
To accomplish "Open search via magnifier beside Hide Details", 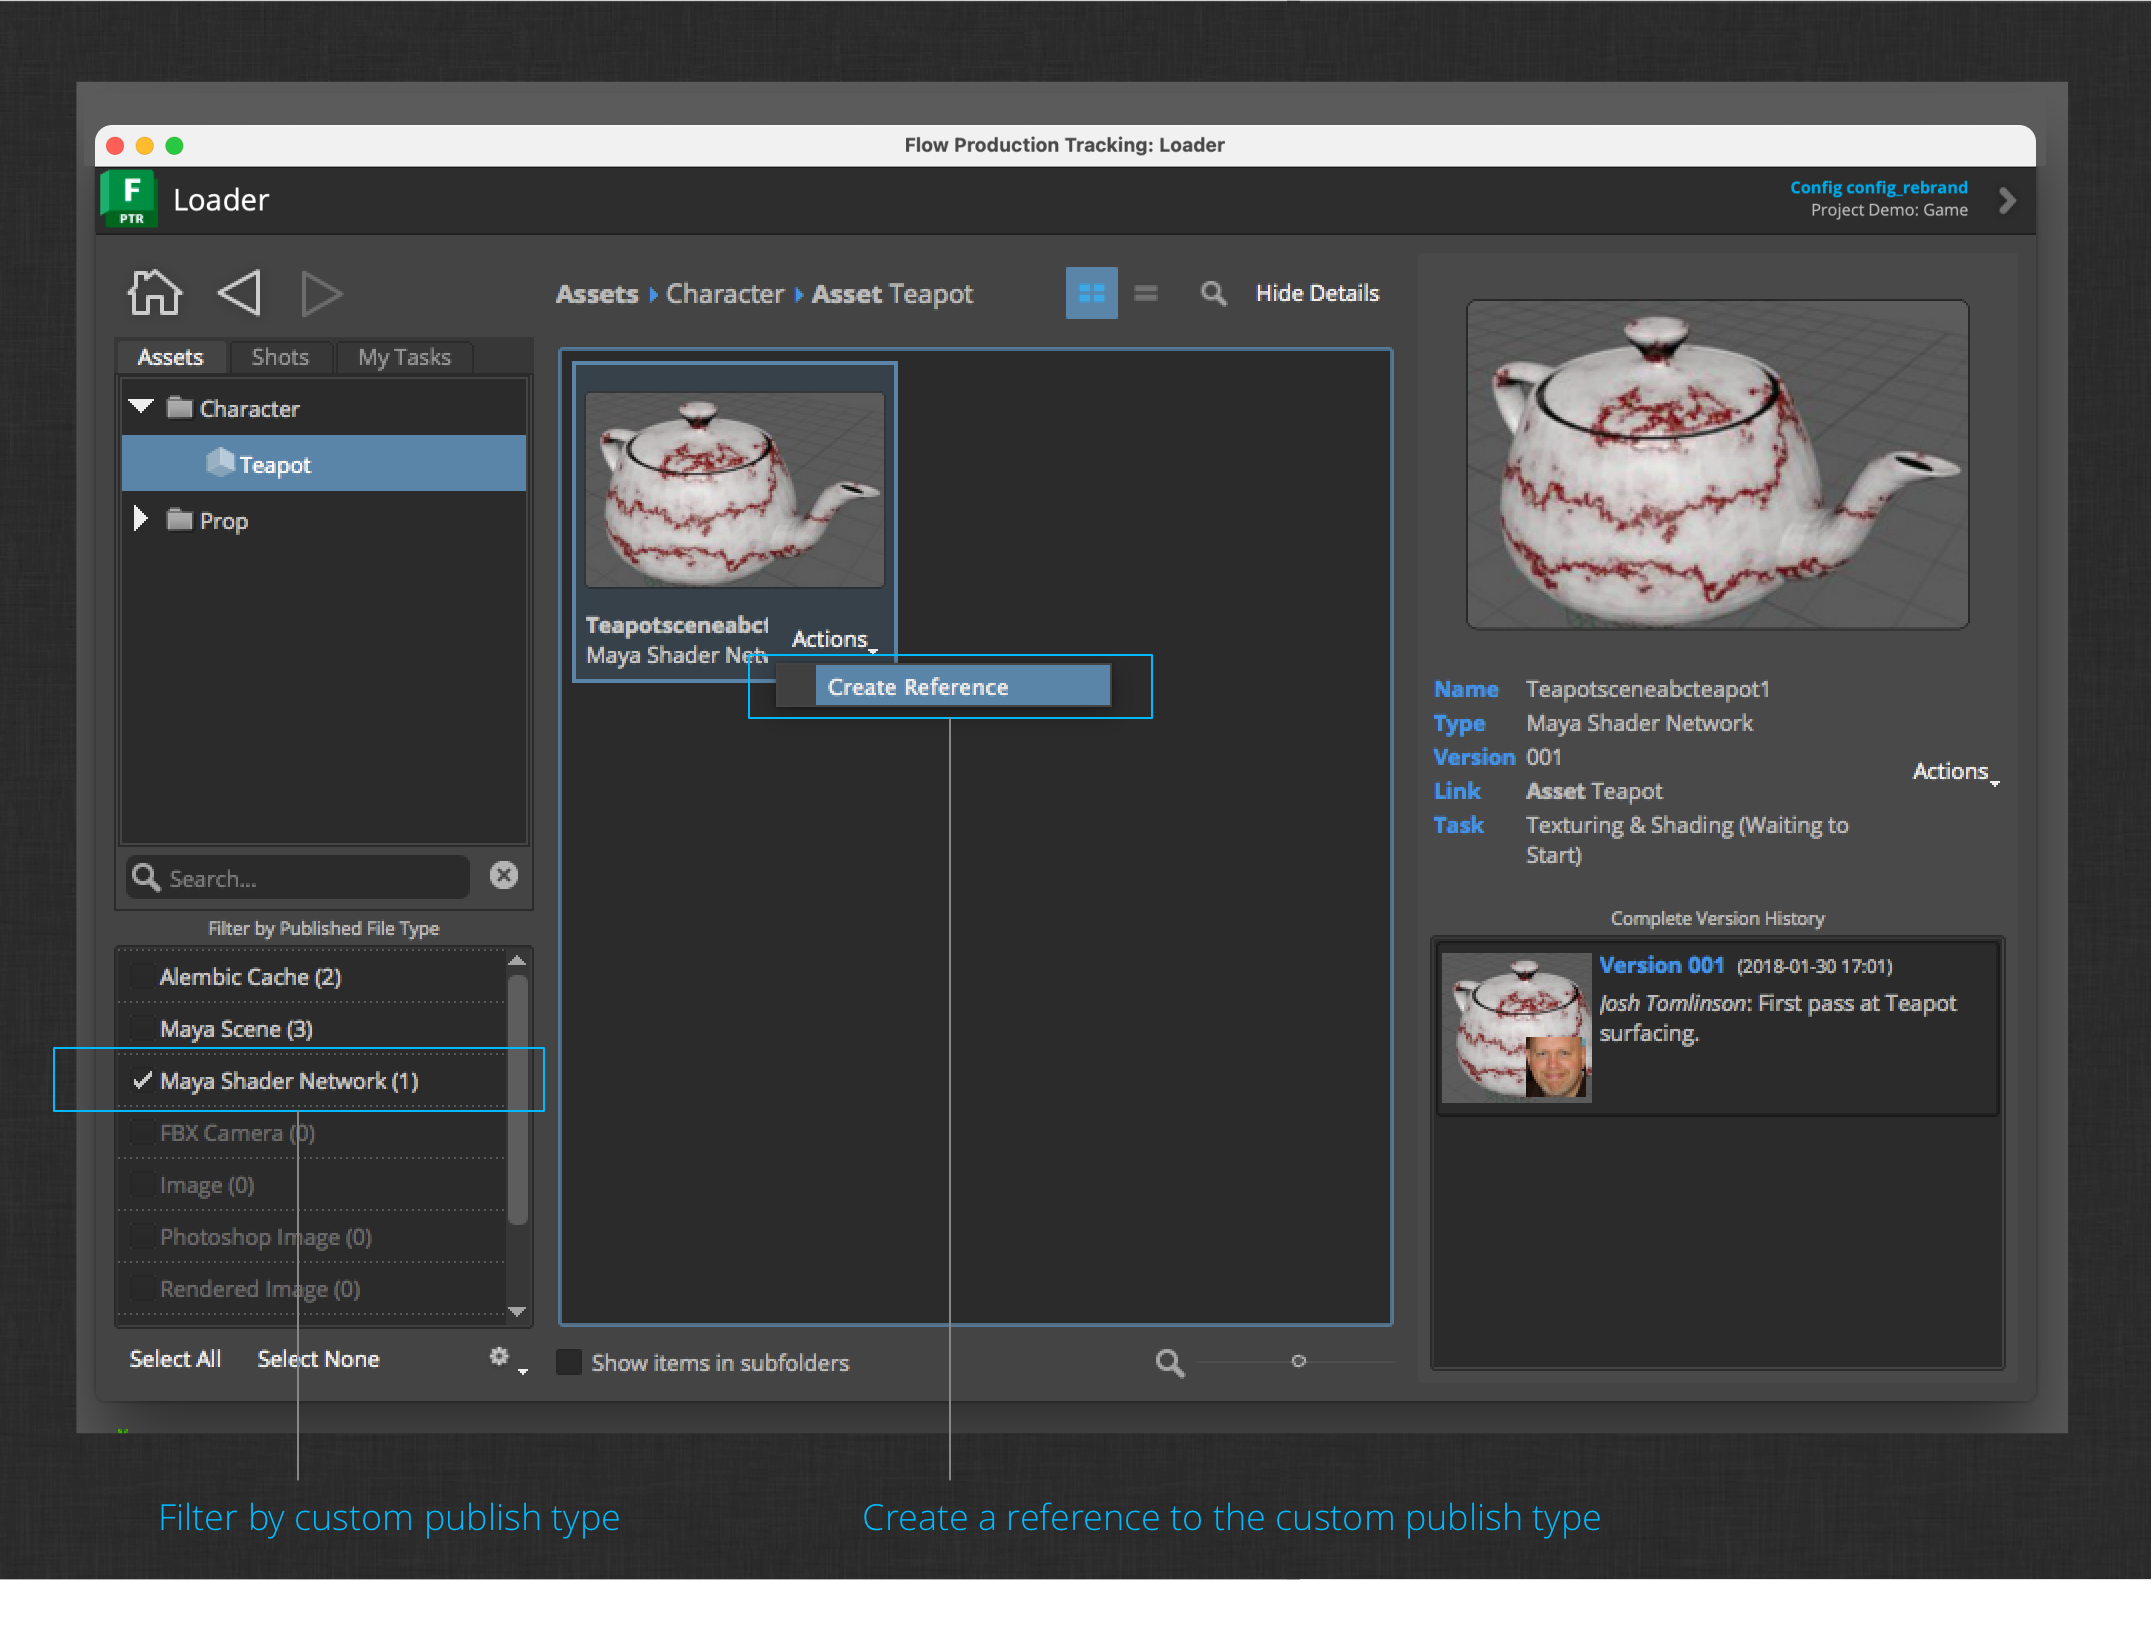I will (x=1212, y=294).
